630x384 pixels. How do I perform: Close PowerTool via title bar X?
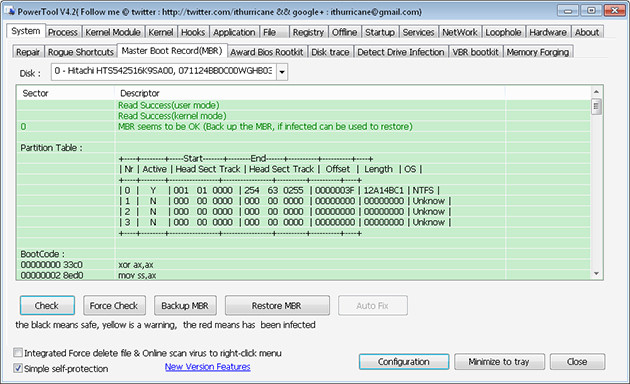[615, 11]
